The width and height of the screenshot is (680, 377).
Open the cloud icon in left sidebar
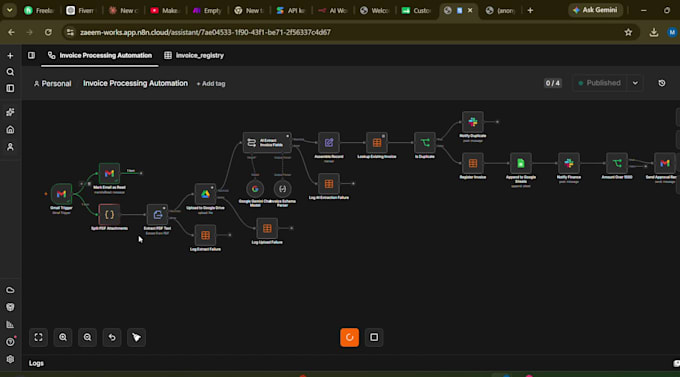(10, 290)
